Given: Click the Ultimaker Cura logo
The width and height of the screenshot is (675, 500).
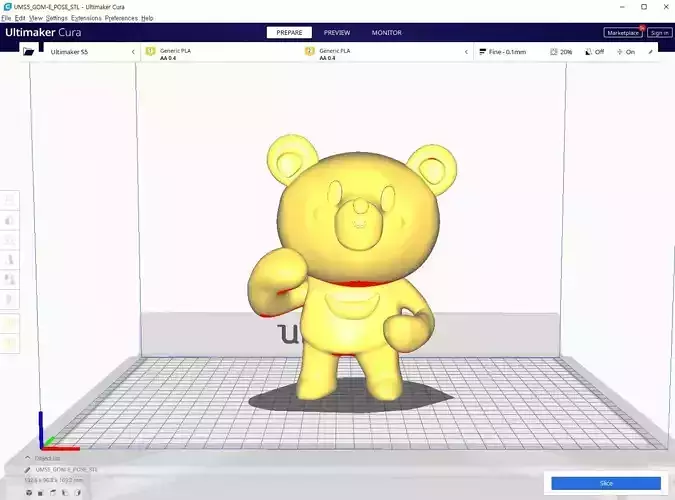Looking at the screenshot, I should pos(43,32).
